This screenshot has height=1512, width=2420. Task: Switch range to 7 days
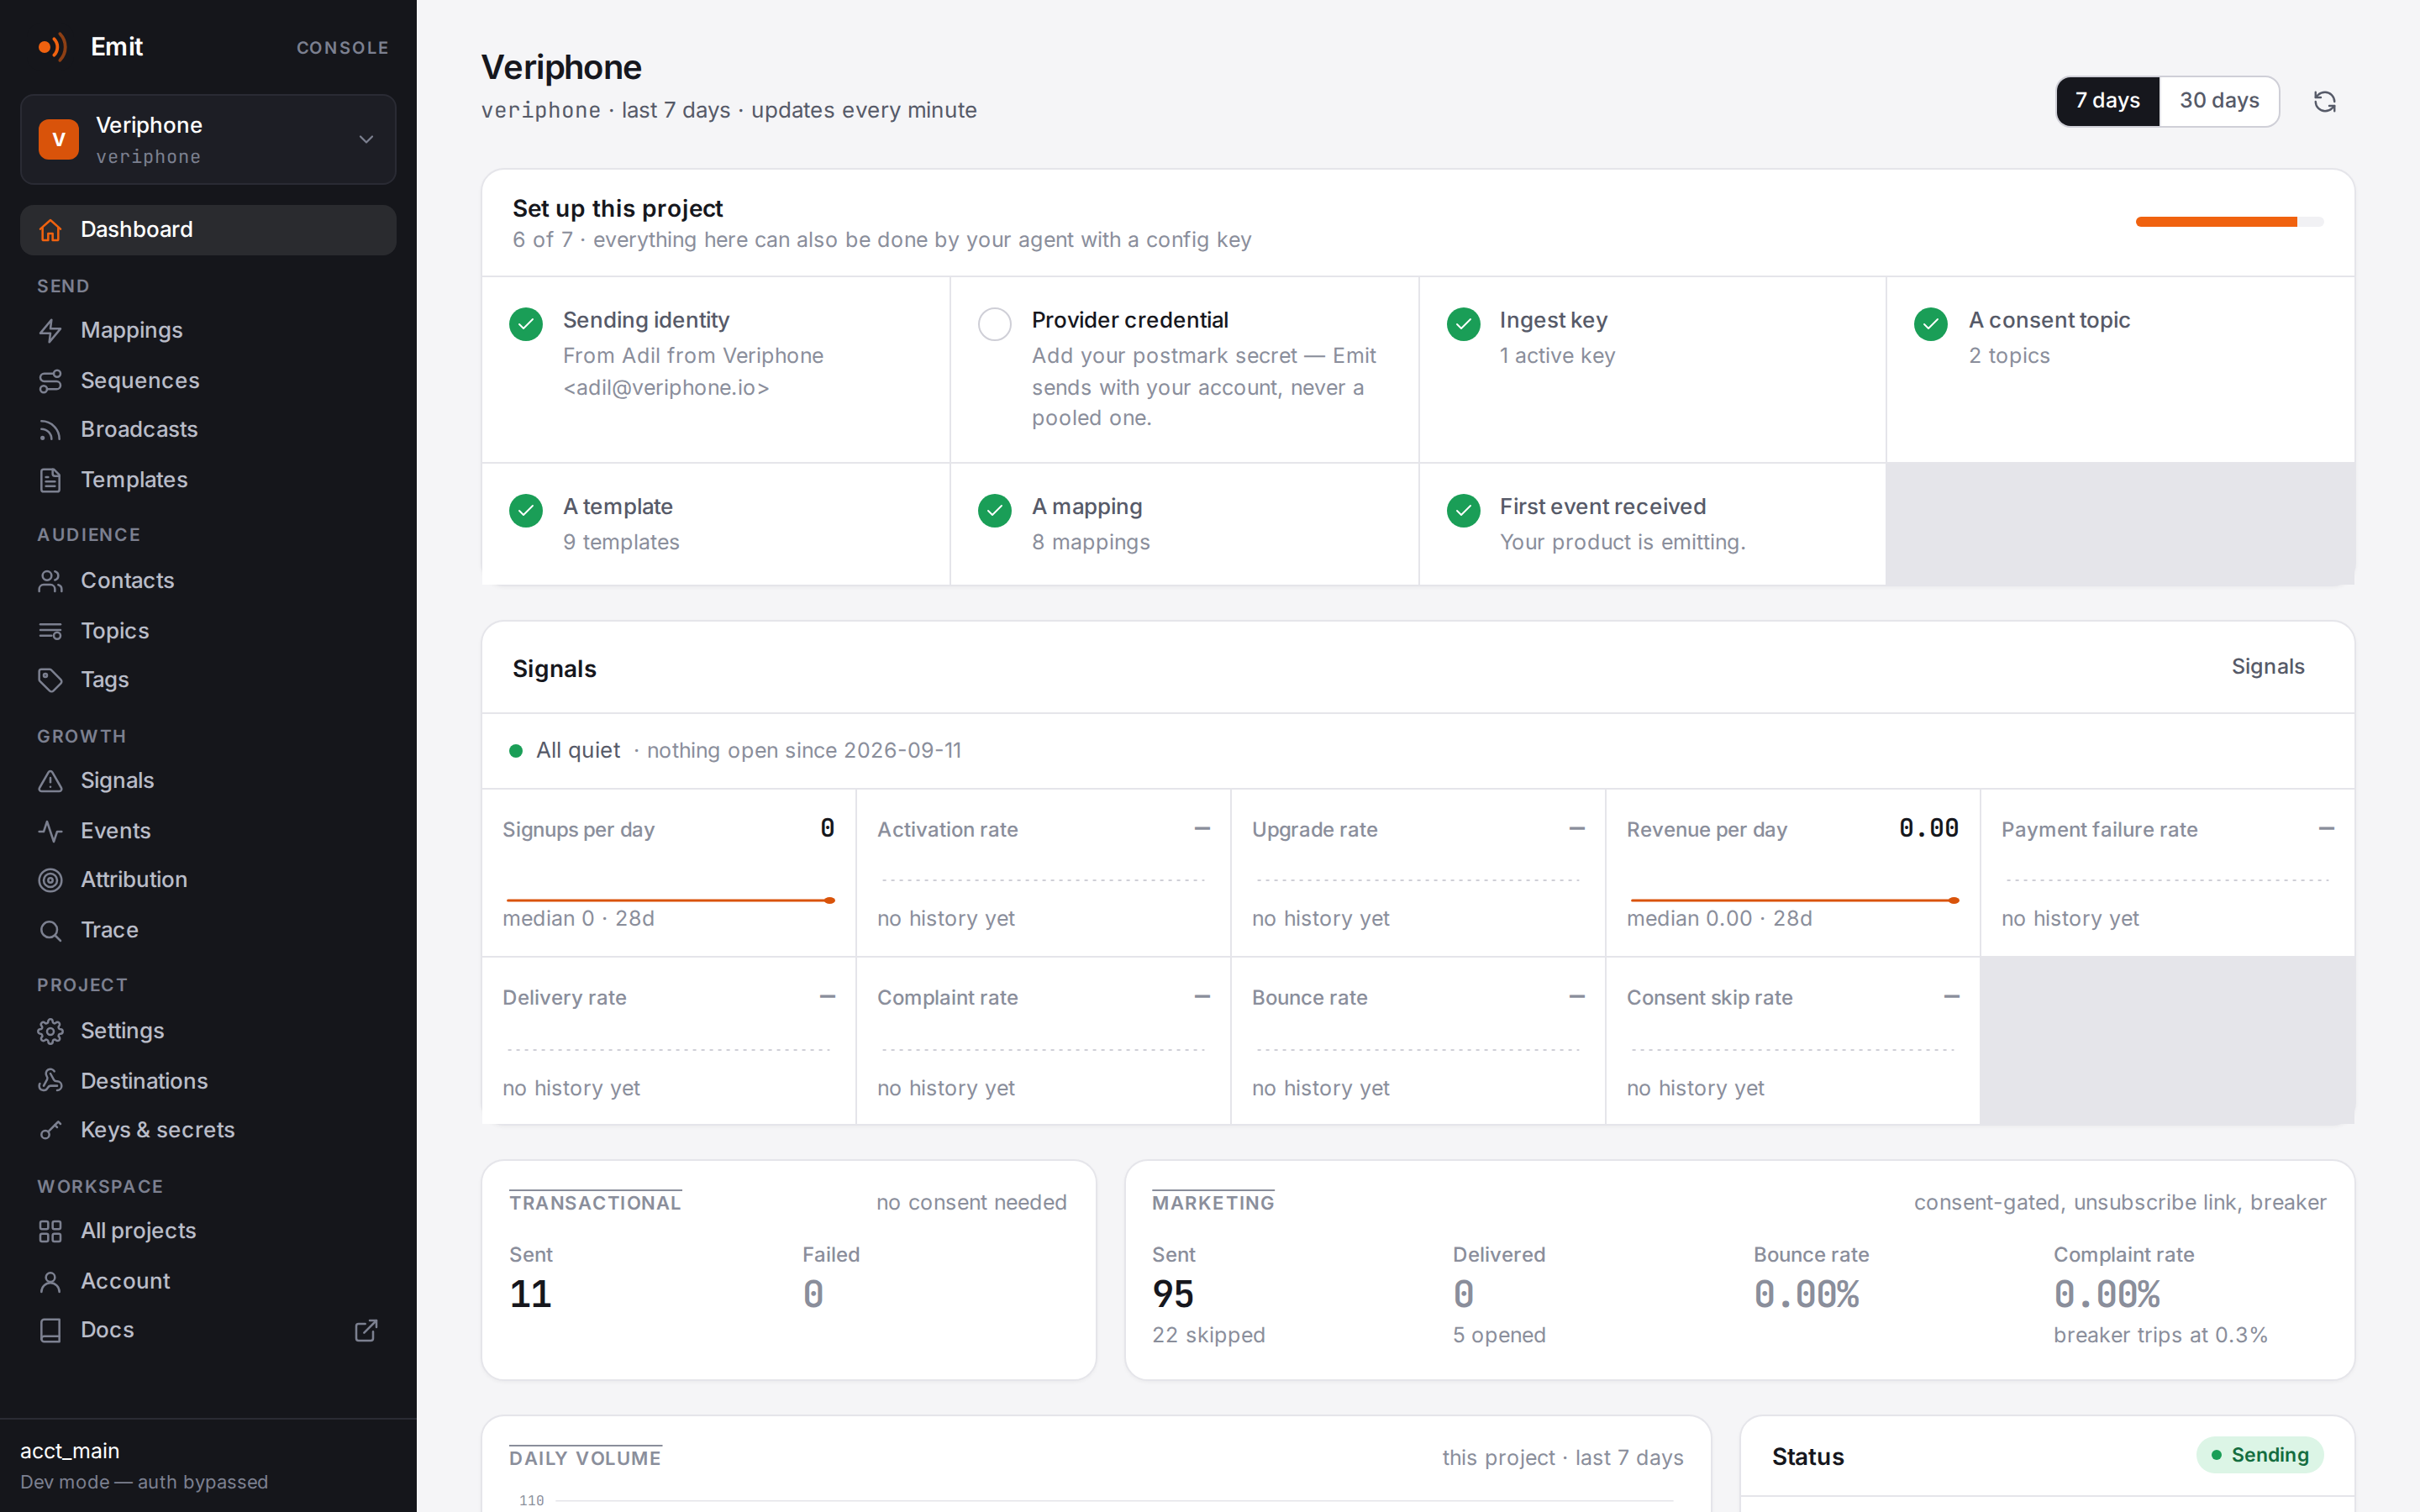click(x=2108, y=101)
